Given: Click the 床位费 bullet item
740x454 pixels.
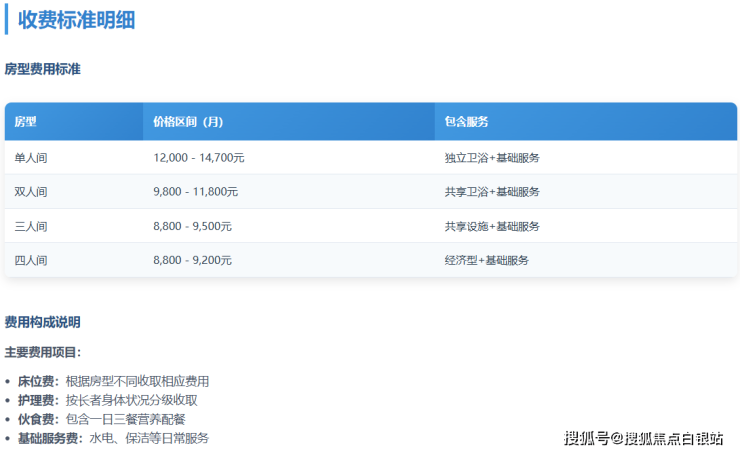Looking at the screenshot, I should click(113, 381).
